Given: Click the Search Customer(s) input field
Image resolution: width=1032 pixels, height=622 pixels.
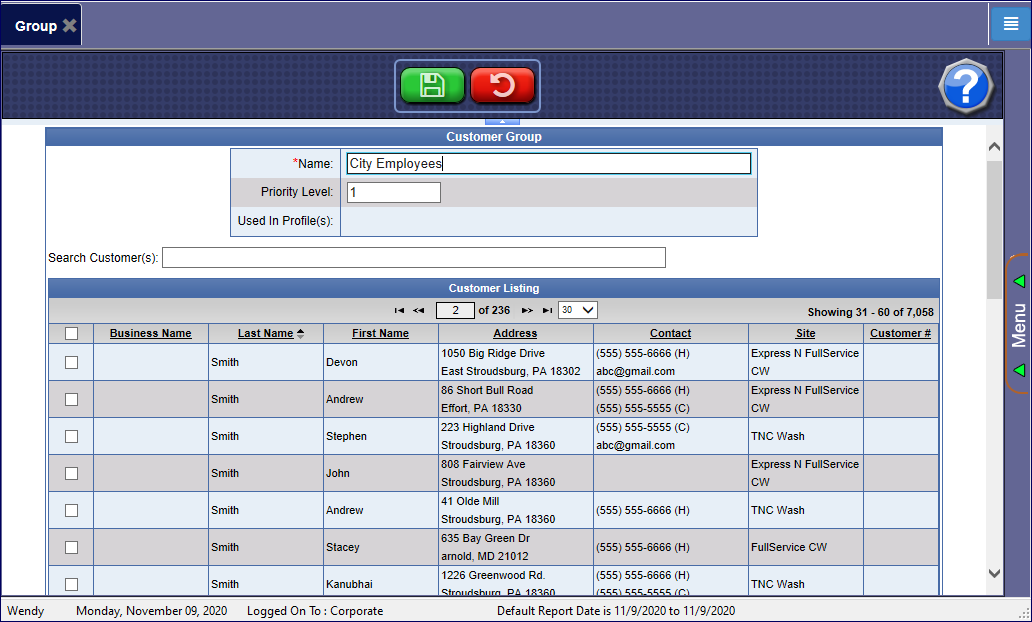Looking at the screenshot, I should point(413,258).
